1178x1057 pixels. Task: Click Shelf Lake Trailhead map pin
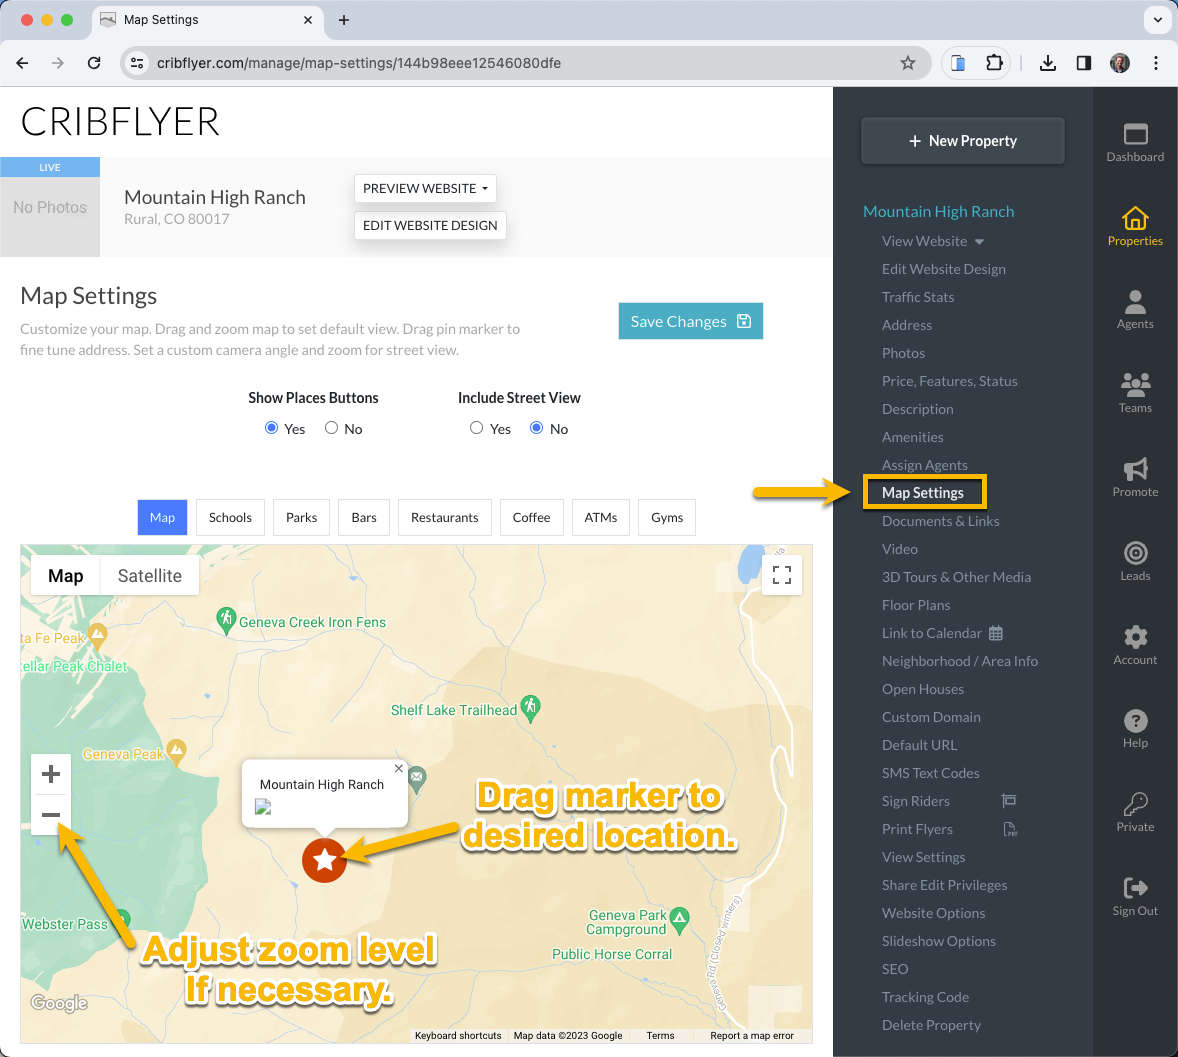point(530,708)
